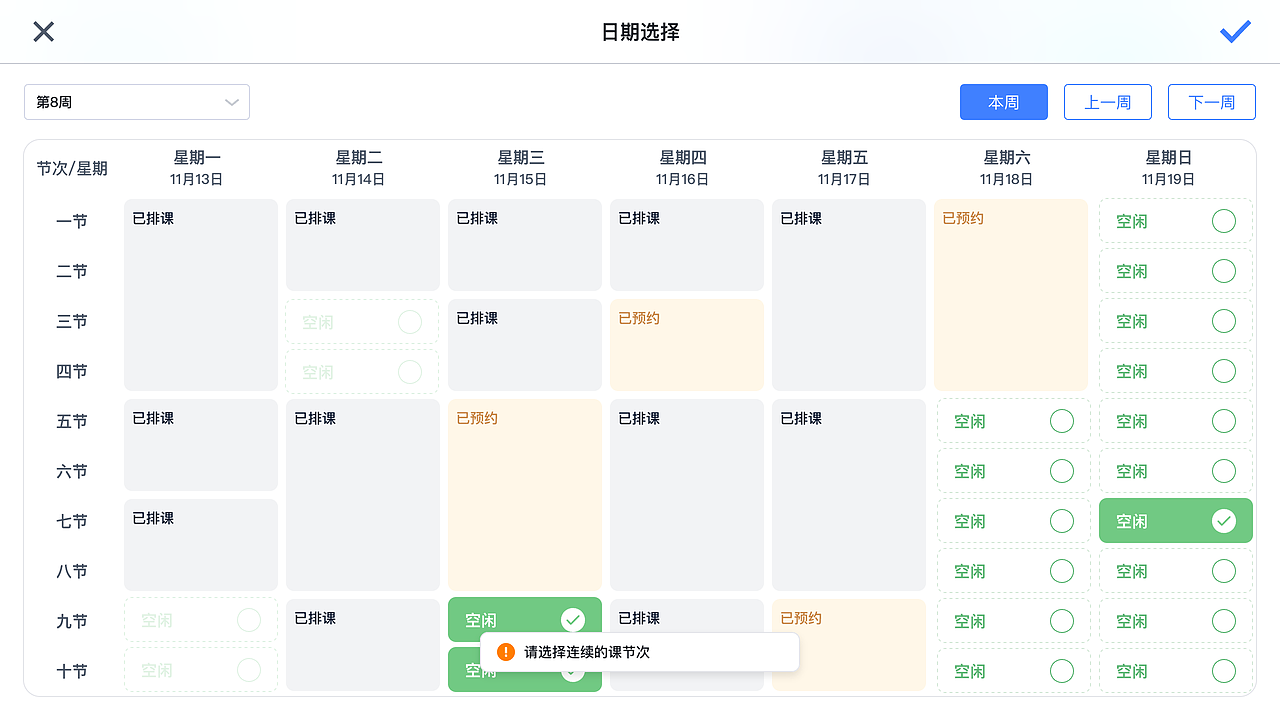Viewport: 1280px width, 720px height.
Task: Click the 下一周 button
Action: coord(1211,101)
